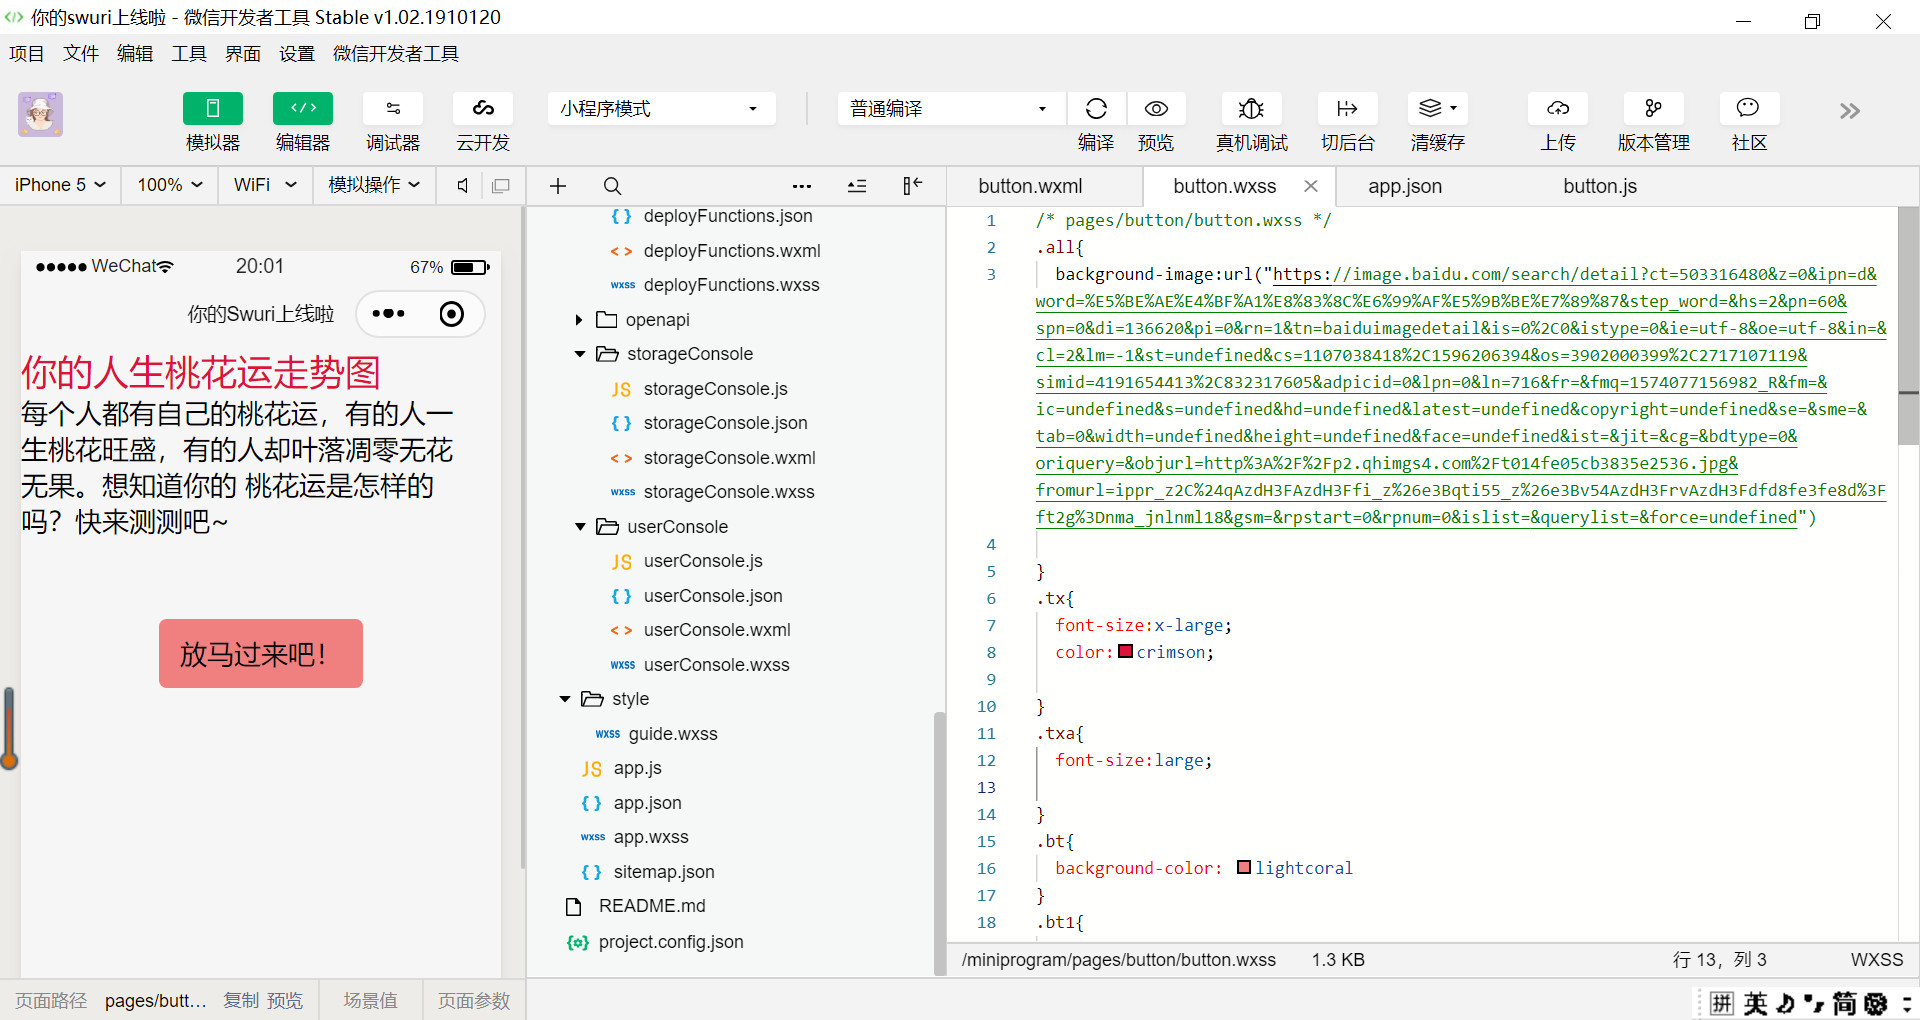Open the 模拟操作 dropdown

click(375, 185)
